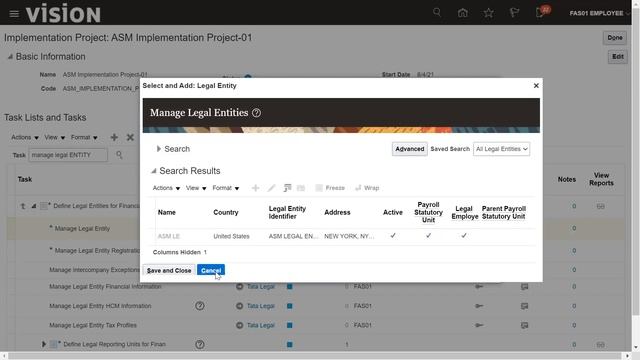Click View Reports icon on Define Legal Entities row

[600, 206]
